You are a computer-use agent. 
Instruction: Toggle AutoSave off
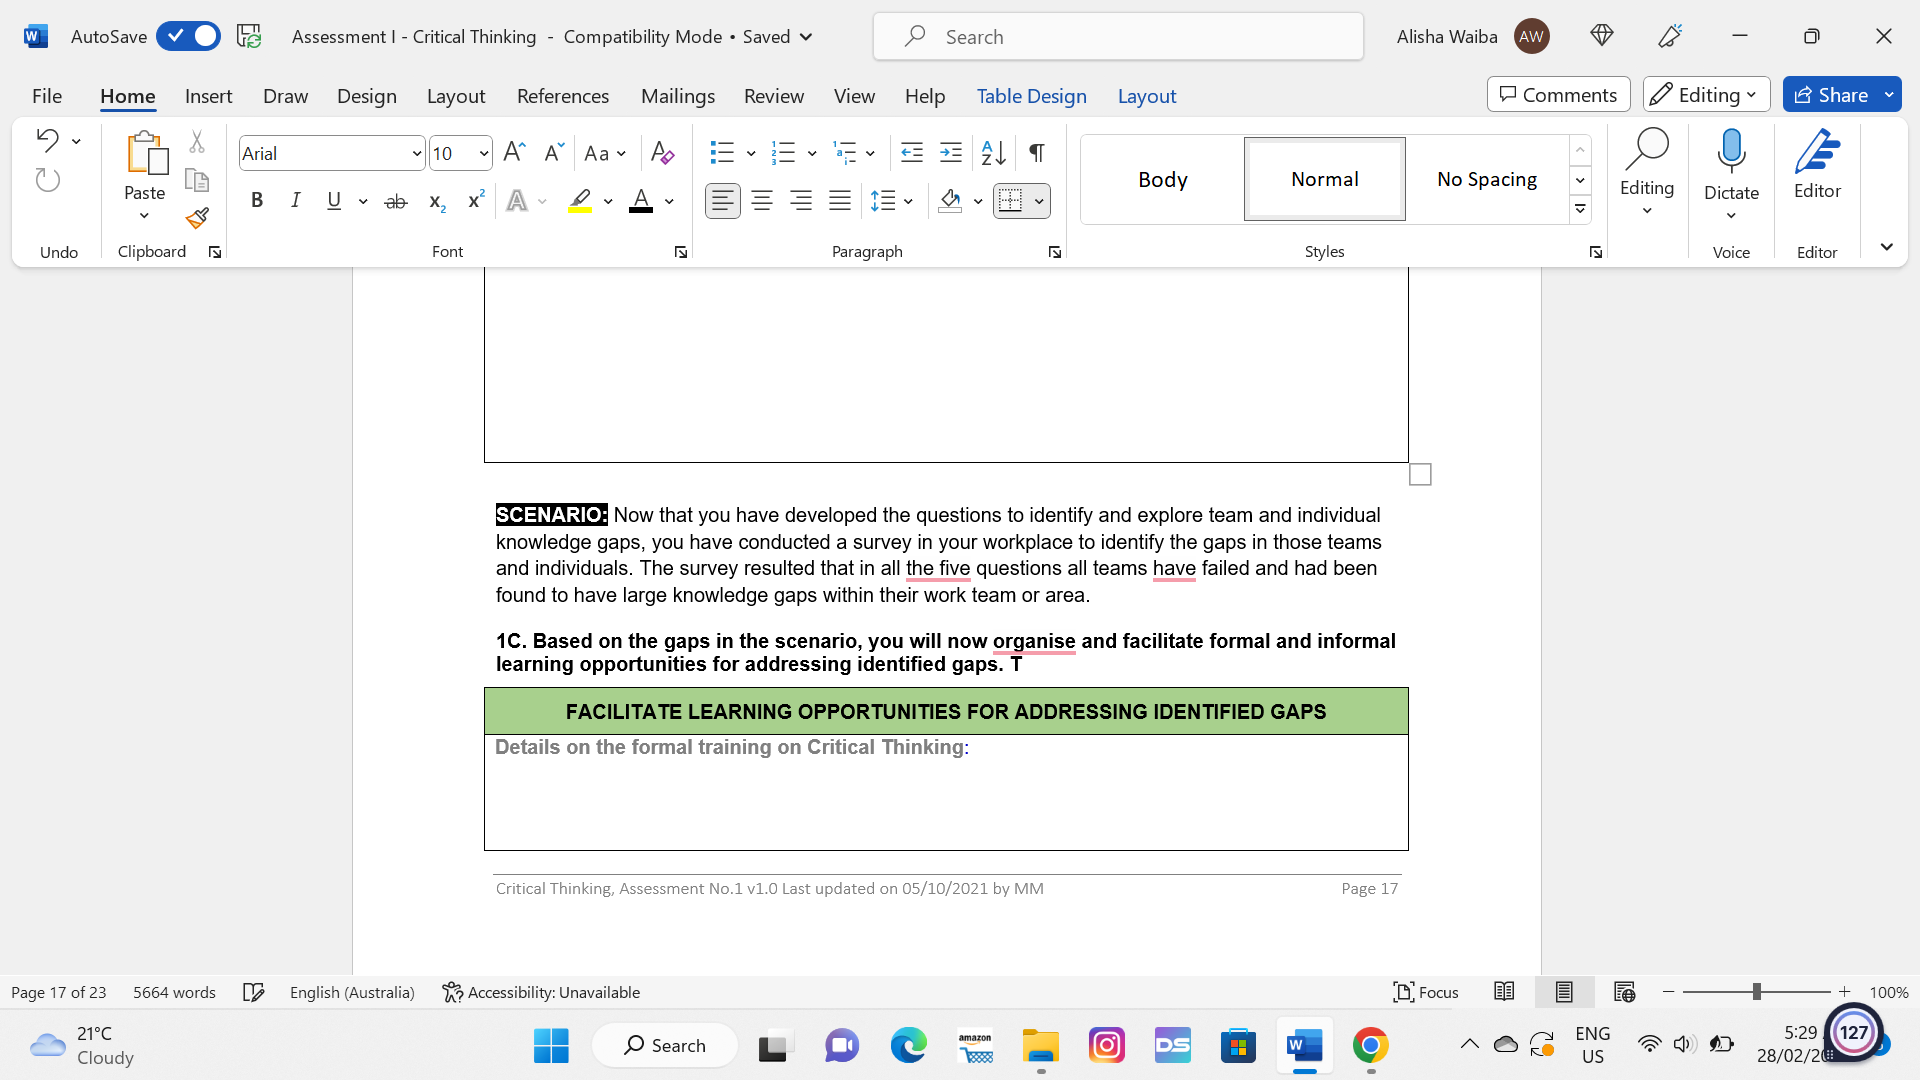(x=188, y=35)
